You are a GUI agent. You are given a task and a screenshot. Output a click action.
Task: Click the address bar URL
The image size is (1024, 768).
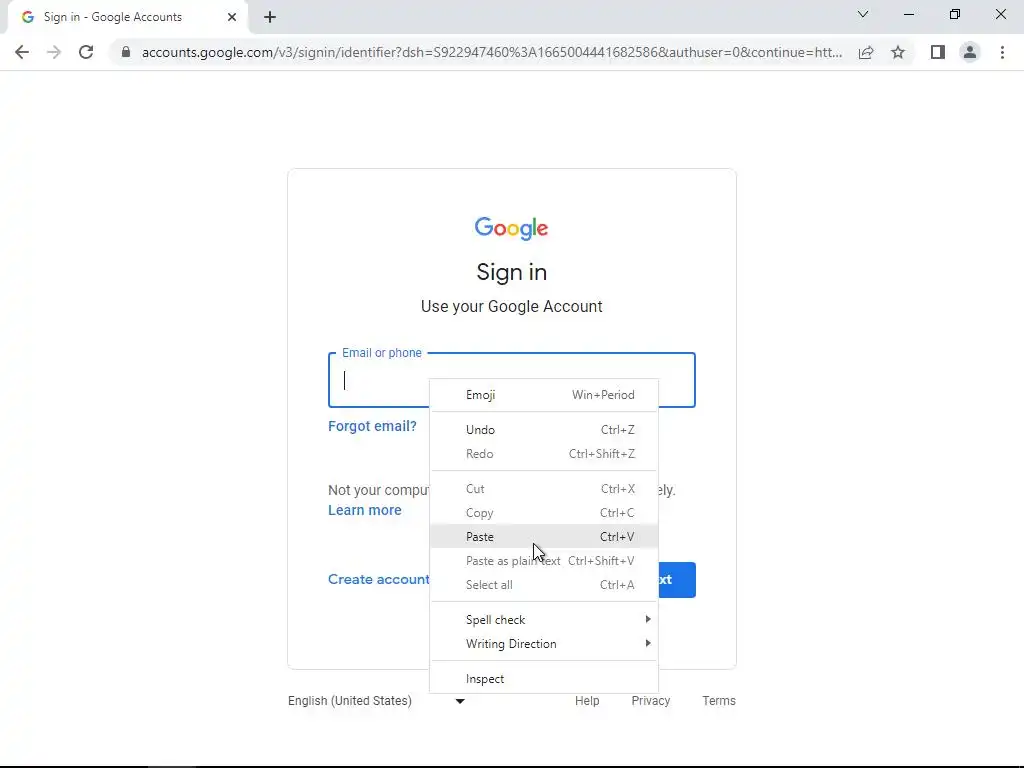pyautogui.click(x=491, y=52)
